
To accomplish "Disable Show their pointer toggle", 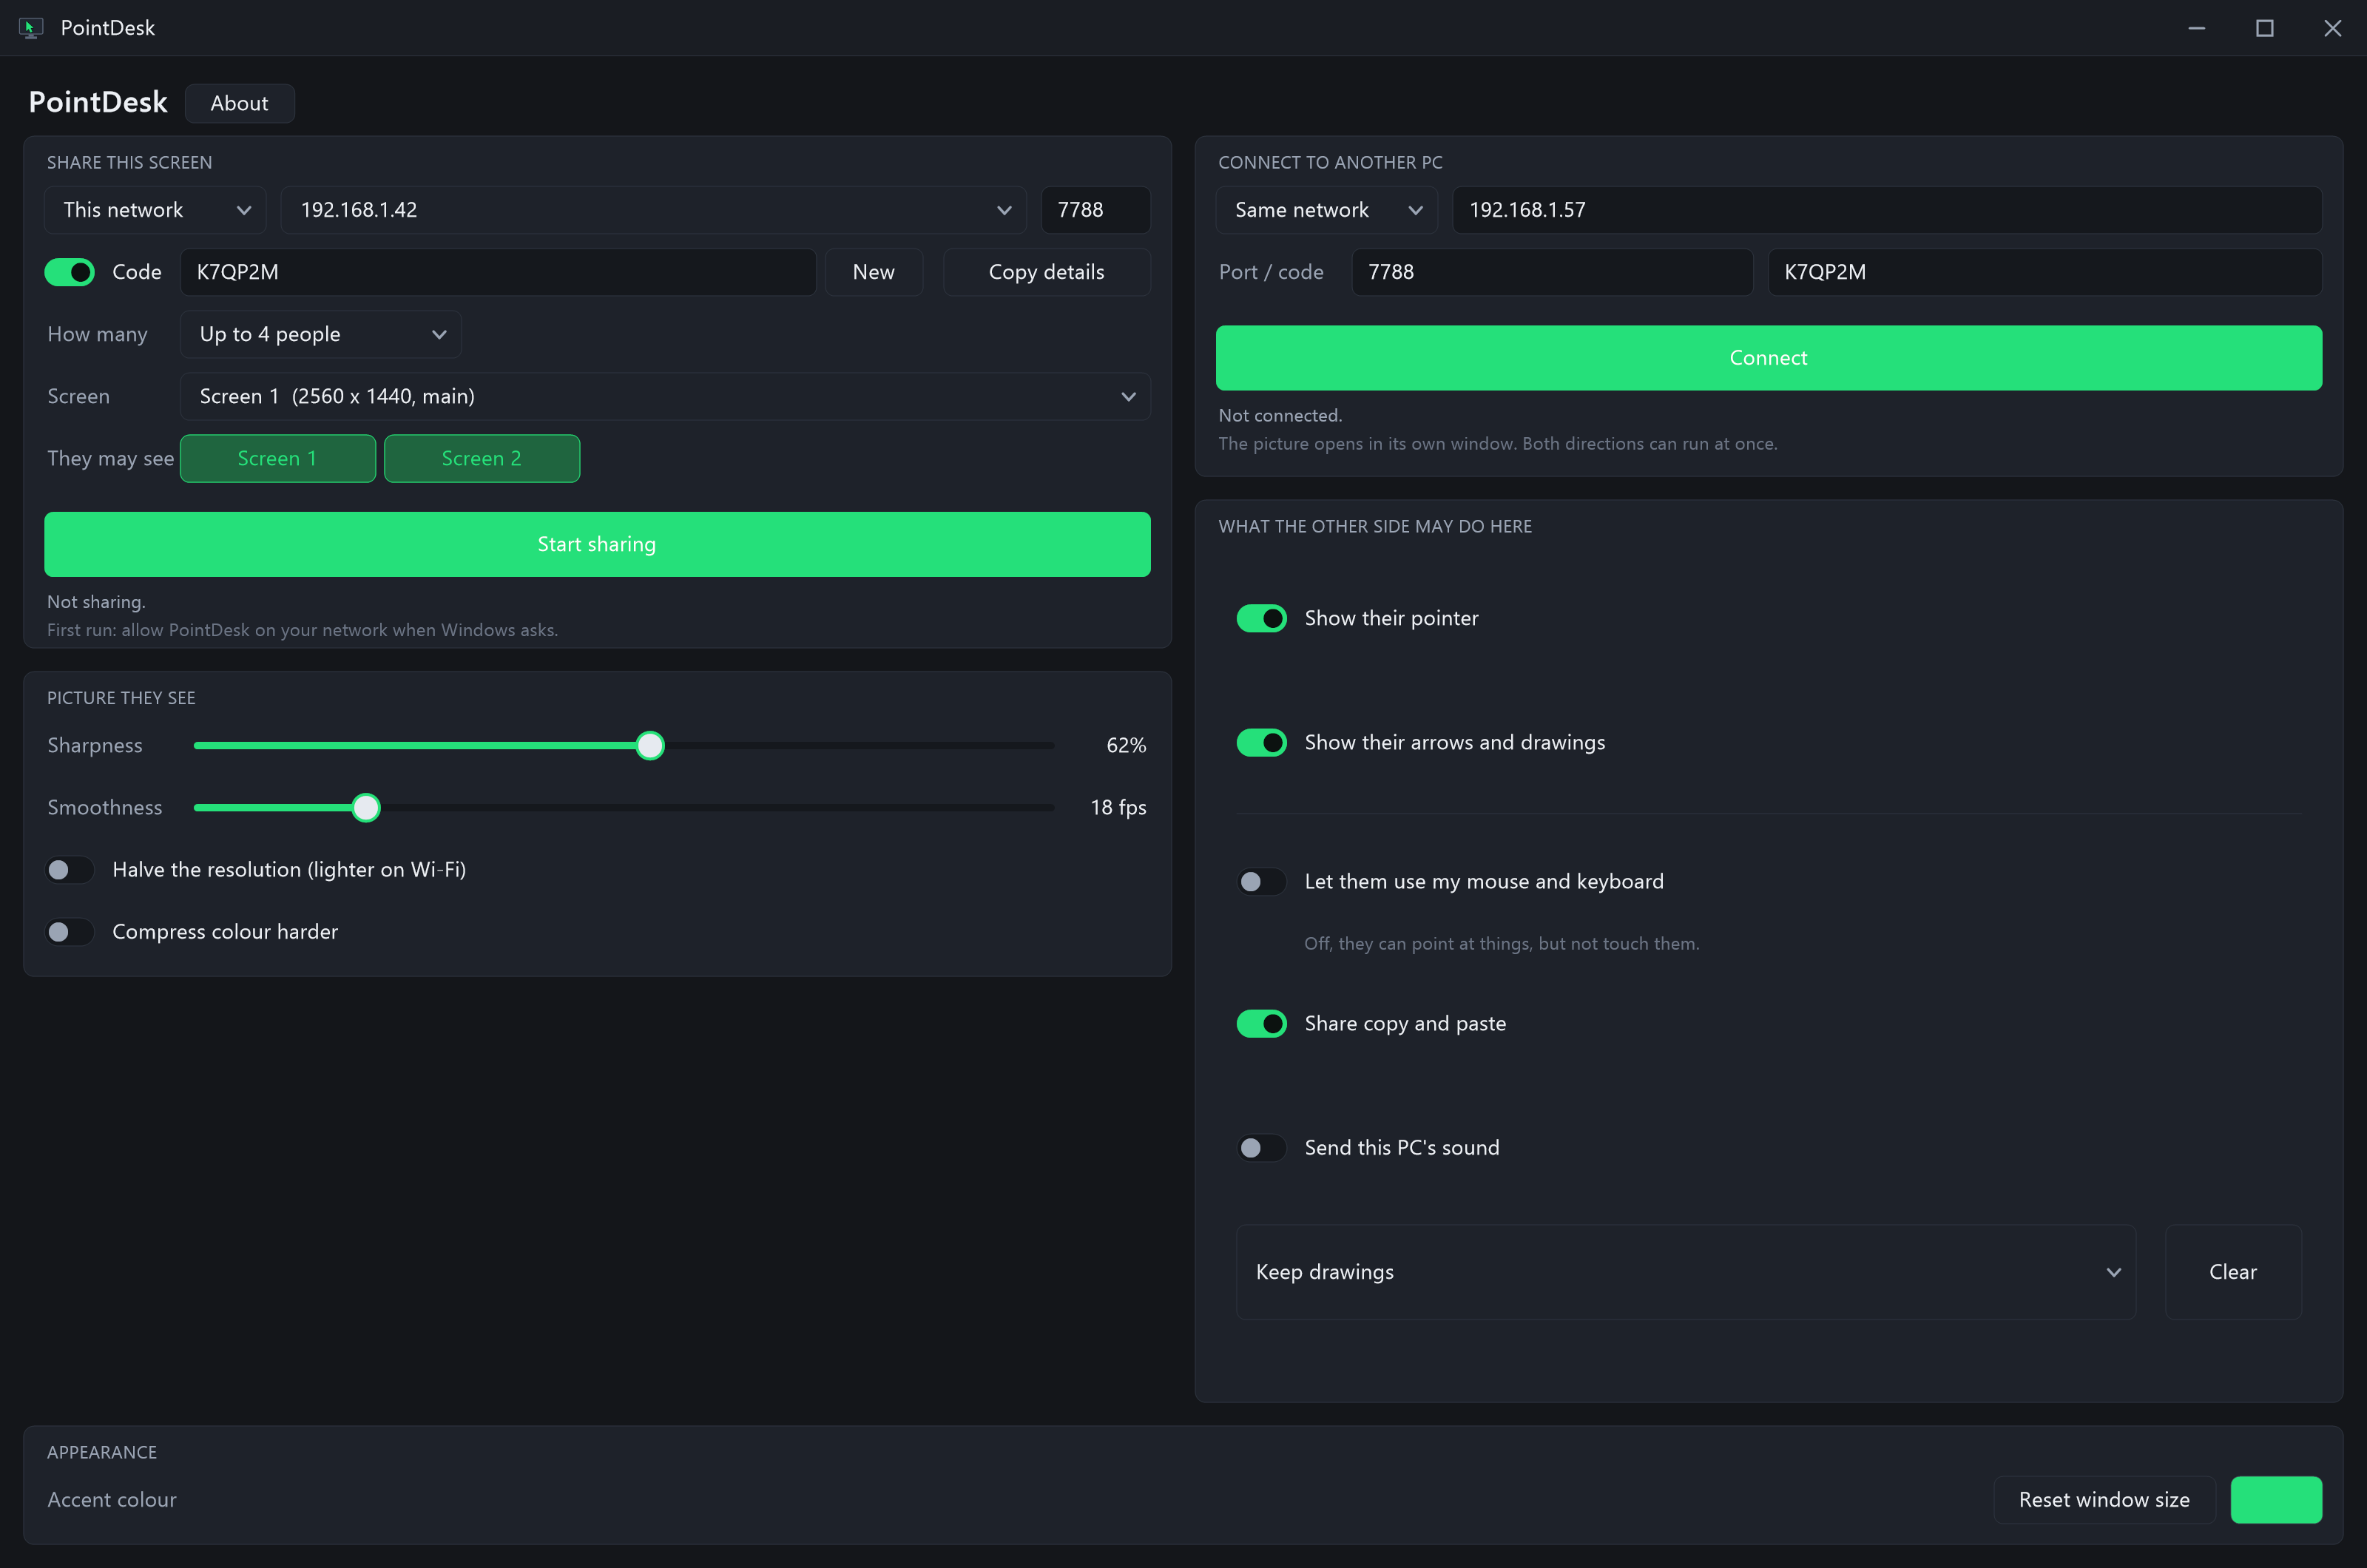I will coord(1262,618).
